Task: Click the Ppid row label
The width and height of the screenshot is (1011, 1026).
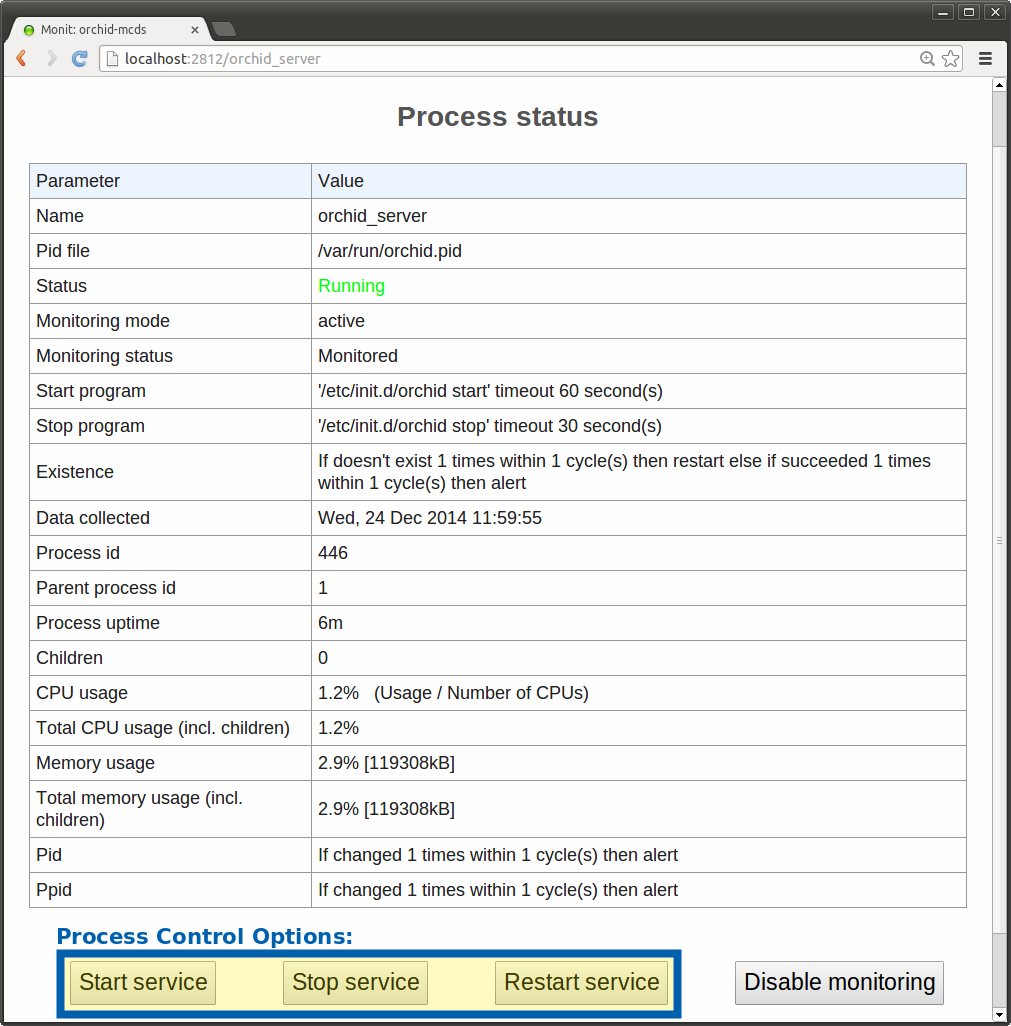Action: click(x=54, y=890)
